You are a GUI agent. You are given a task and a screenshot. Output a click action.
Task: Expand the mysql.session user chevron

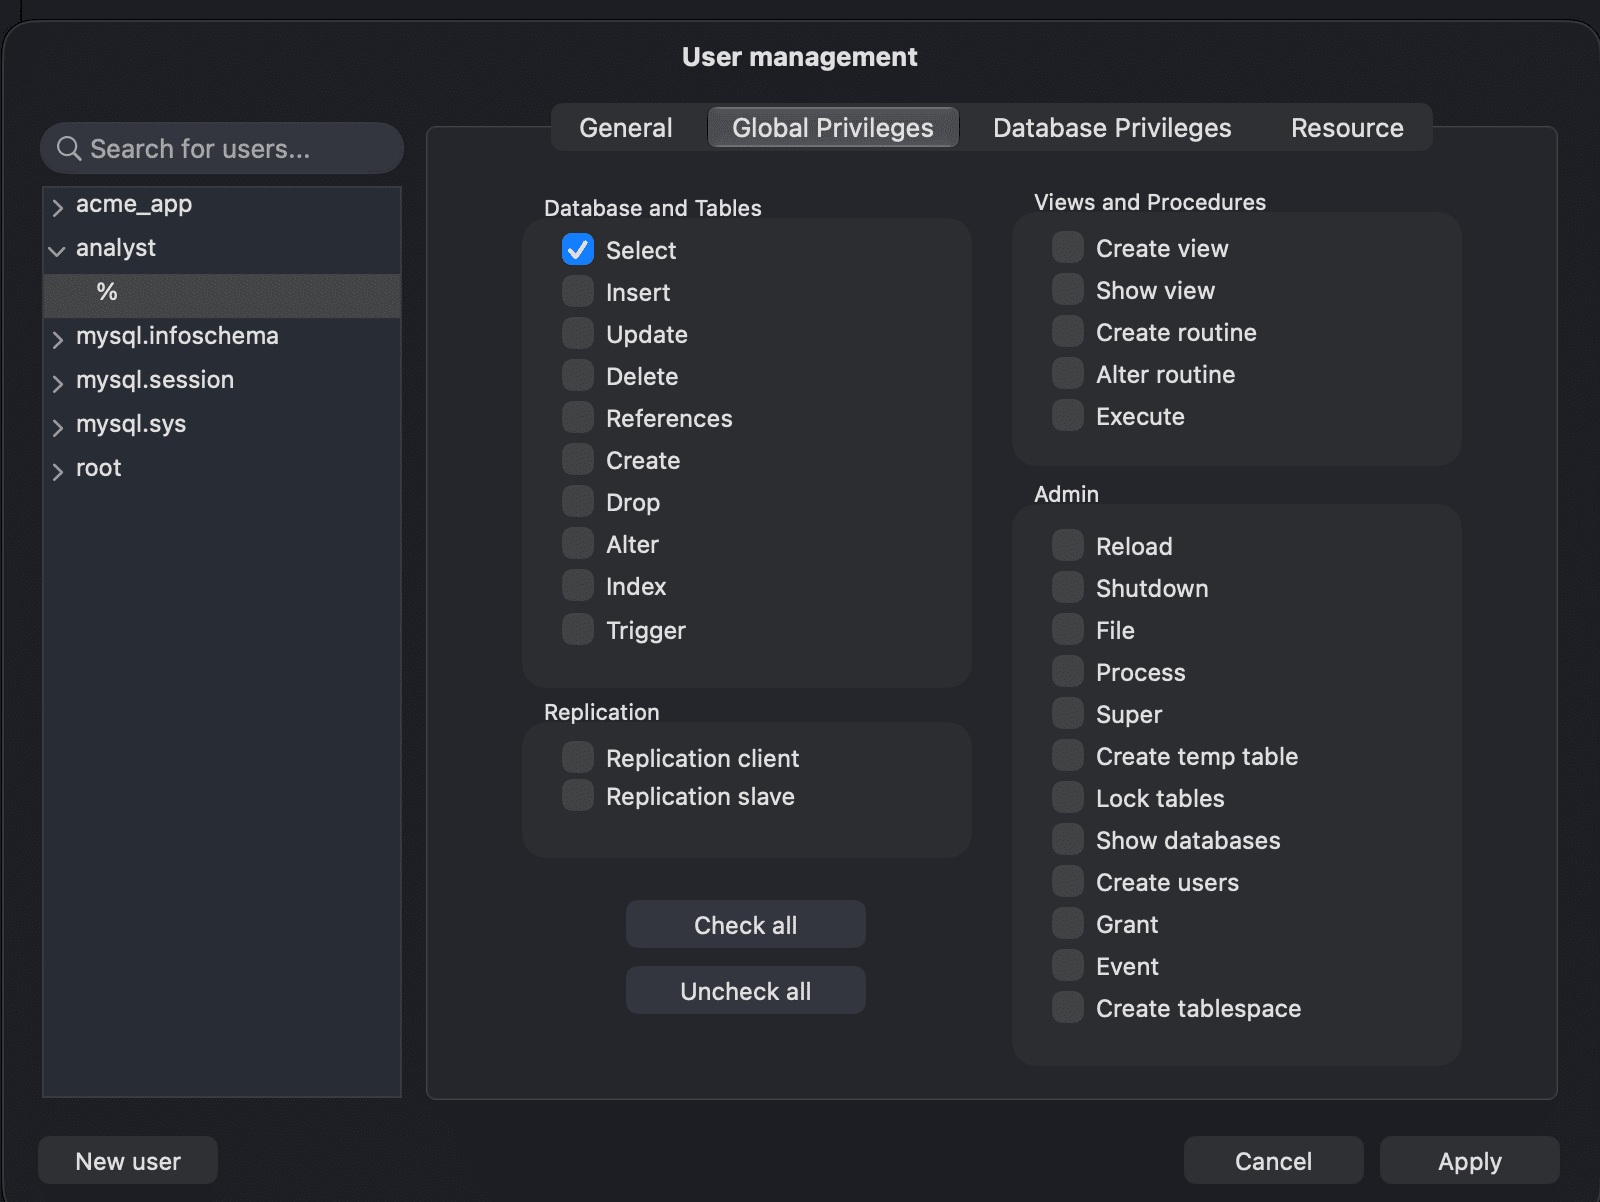[x=57, y=383]
